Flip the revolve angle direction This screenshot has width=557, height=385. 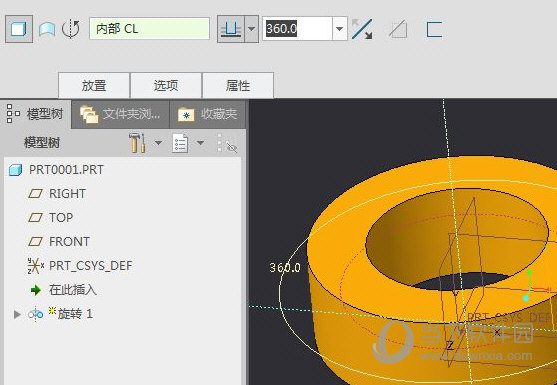(x=362, y=29)
